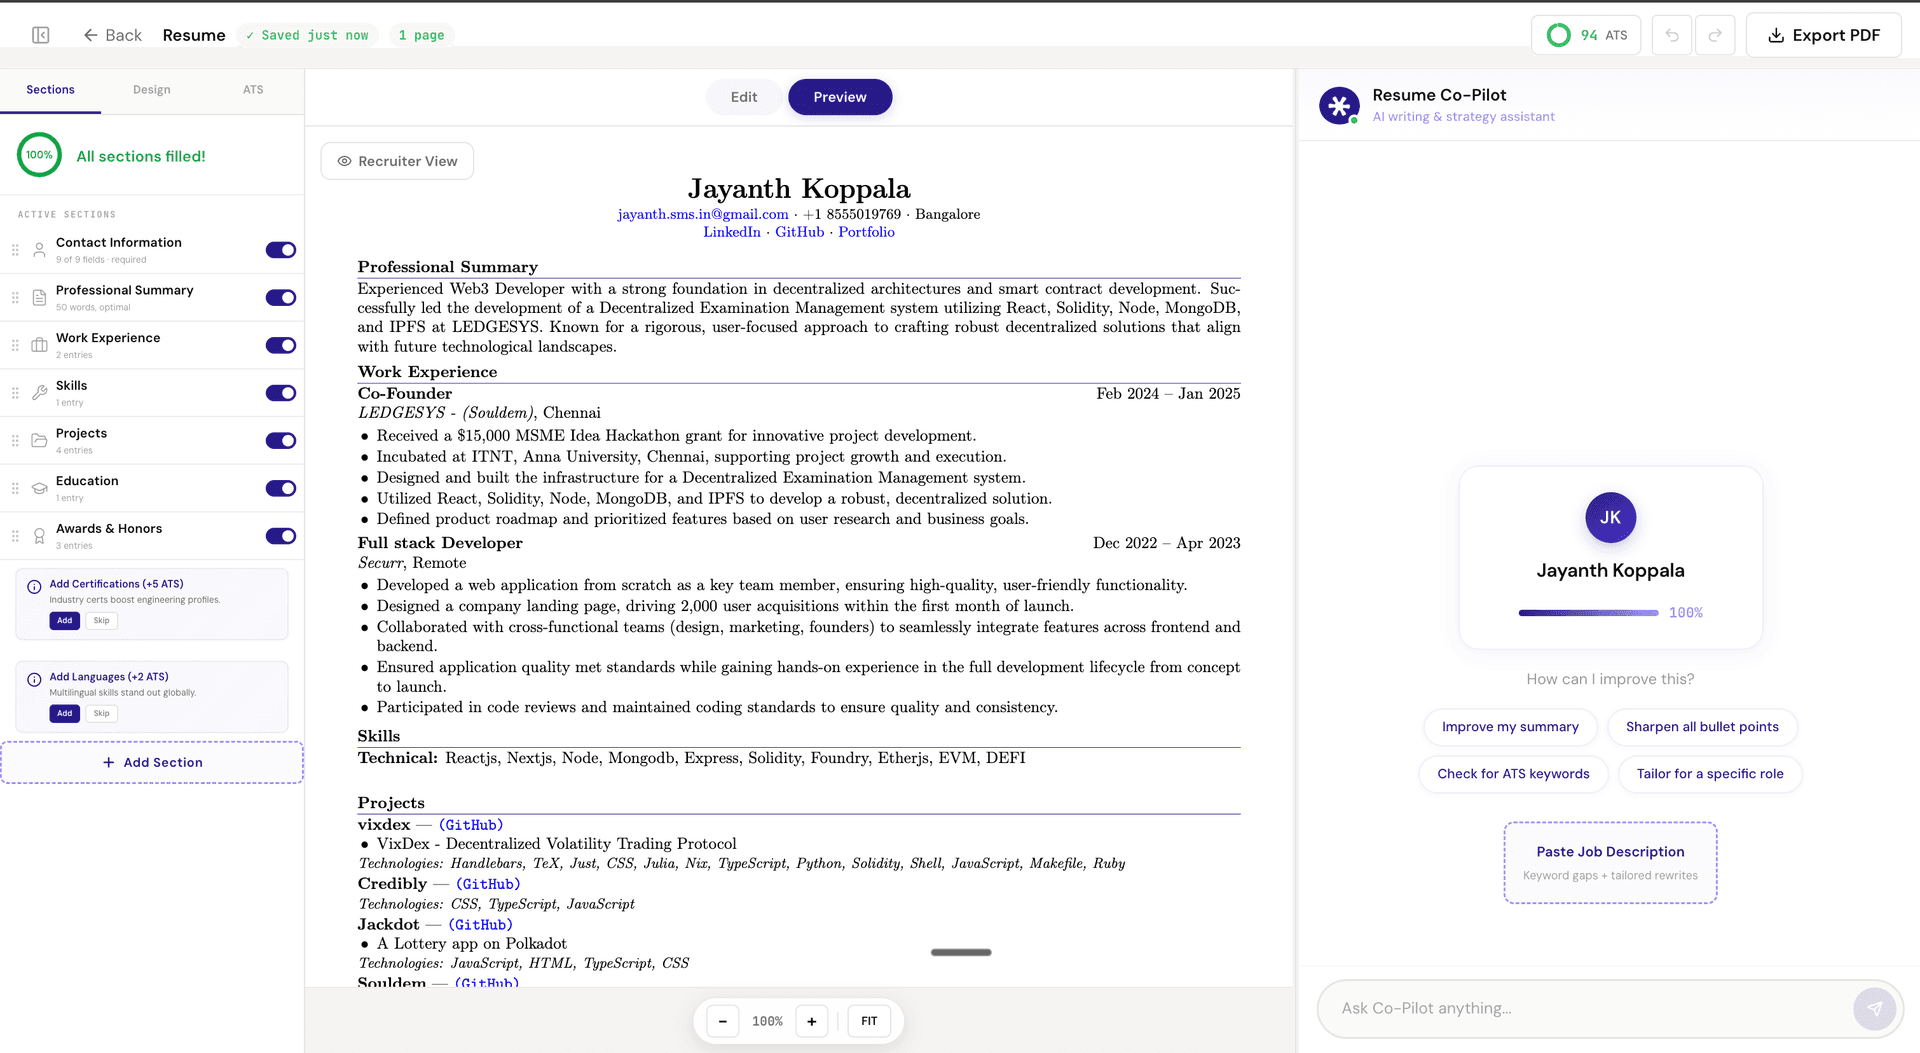The height and width of the screenshot is (1053, 1920).
Task: Add the Certifications section
Action: (65, 621)
